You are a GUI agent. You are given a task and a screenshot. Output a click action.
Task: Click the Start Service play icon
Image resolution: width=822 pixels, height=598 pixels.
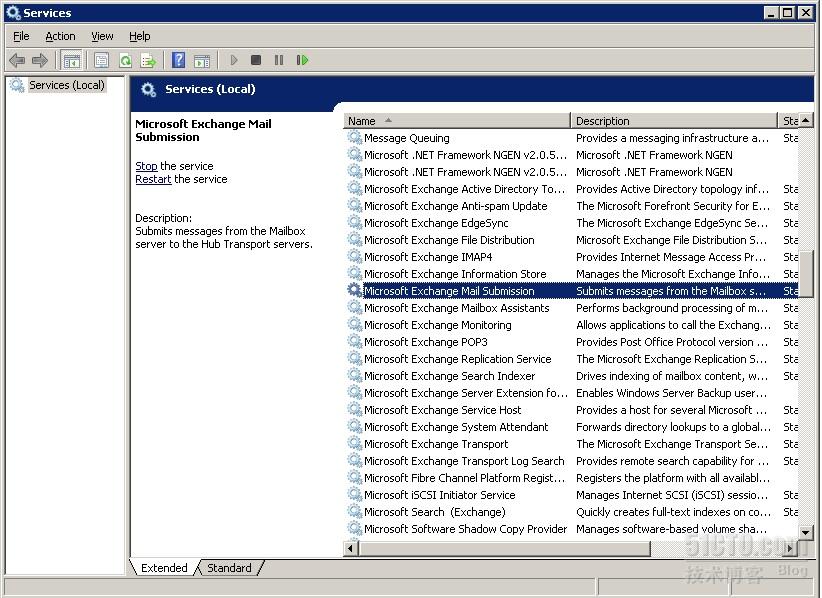coord(234,60)
